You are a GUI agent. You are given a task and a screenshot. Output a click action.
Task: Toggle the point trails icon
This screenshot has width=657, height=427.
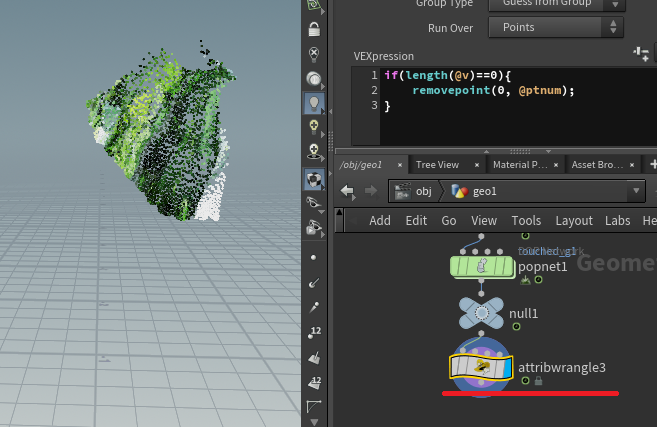(314, 308)
